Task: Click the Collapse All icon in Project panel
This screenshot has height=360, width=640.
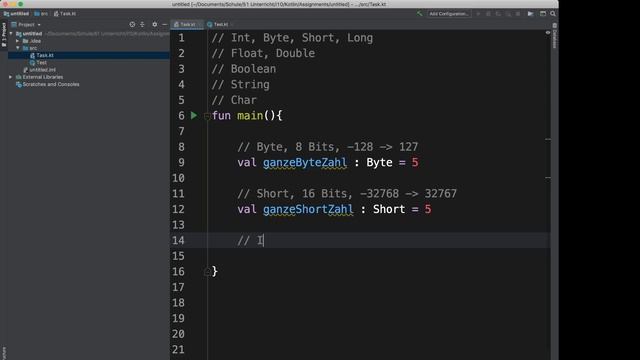Action: (142, 24)
